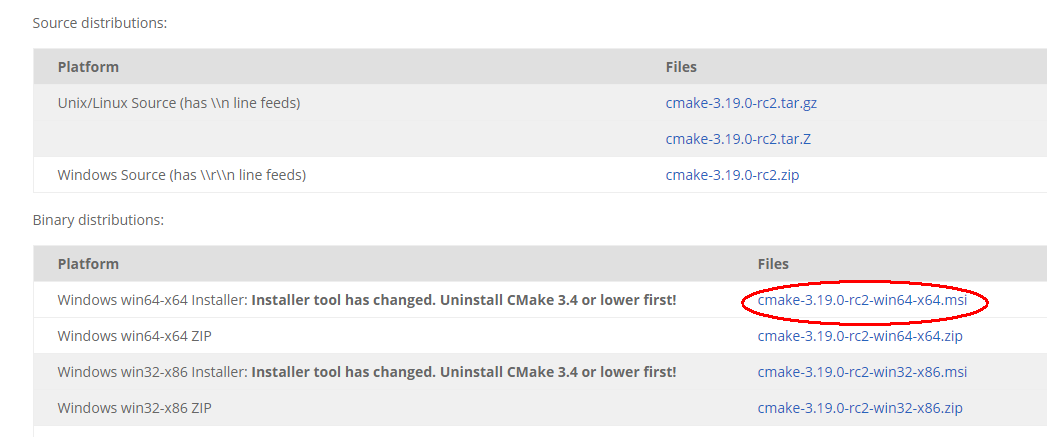Open the cmake-3.19.0-rc2.zip Windows source link
The height and width of the screenshot is (437, 1047).
[732, 175]
